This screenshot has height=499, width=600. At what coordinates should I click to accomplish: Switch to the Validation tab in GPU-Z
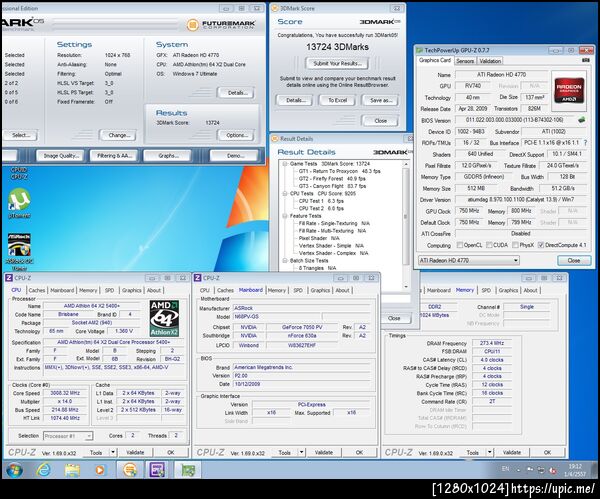coord(490,61)
